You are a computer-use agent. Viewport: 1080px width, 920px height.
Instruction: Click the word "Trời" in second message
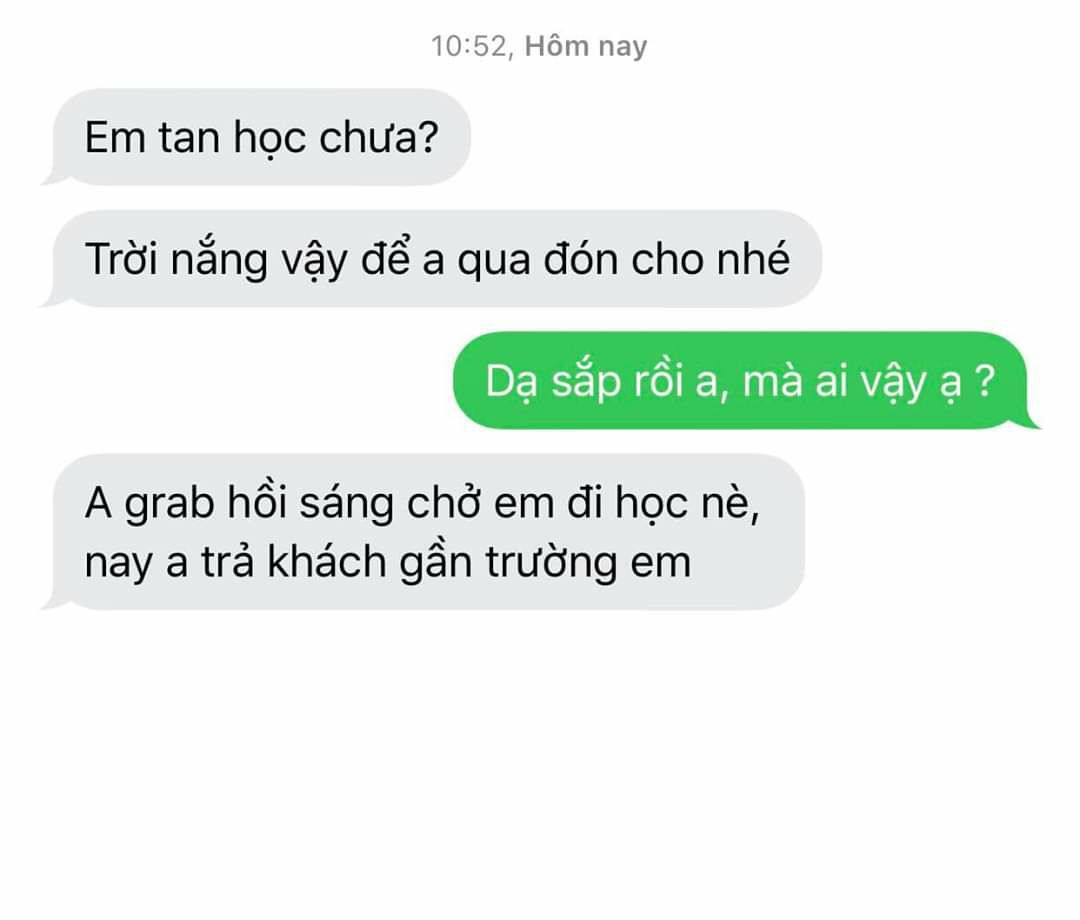point(122,260)
